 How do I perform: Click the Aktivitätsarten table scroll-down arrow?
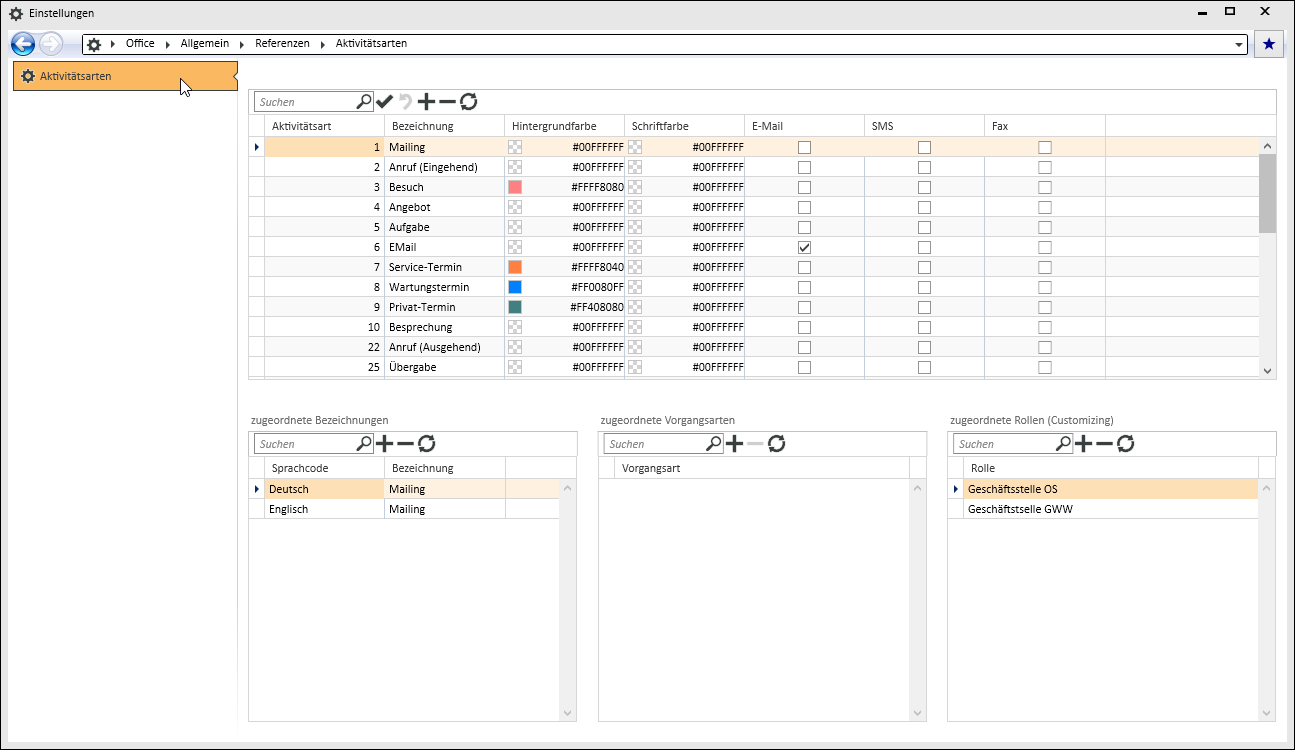tap(1268, 370)
